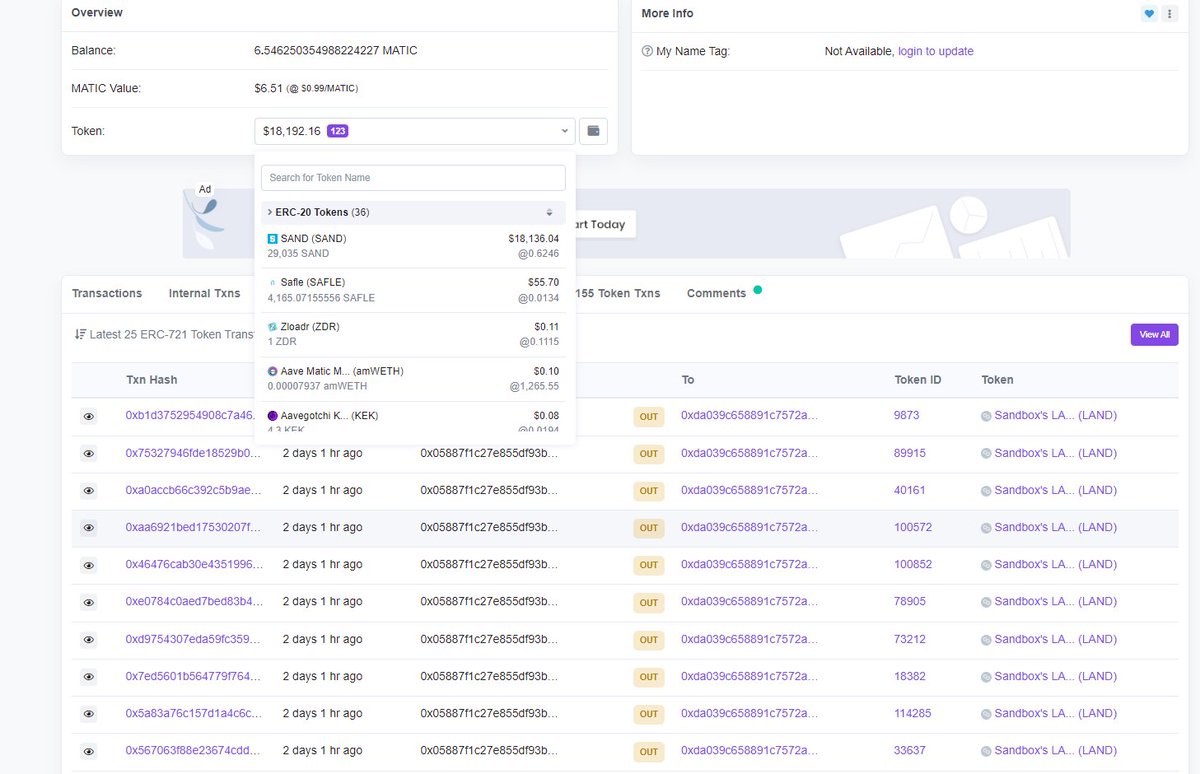Open transaction hash 0xaa6921bed17530207f
Screen dimensions: 1200x774
(194, 527)
